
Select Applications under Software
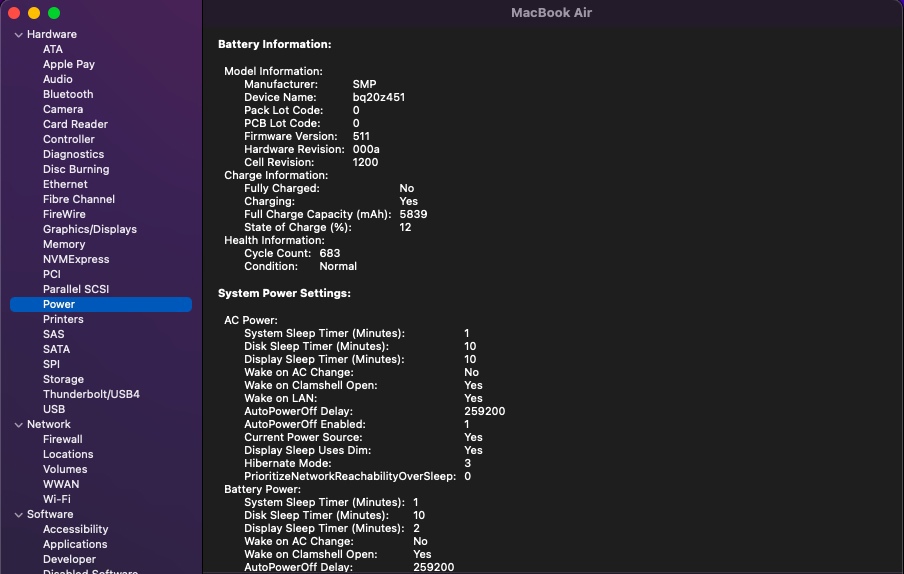tap(75, 544)
